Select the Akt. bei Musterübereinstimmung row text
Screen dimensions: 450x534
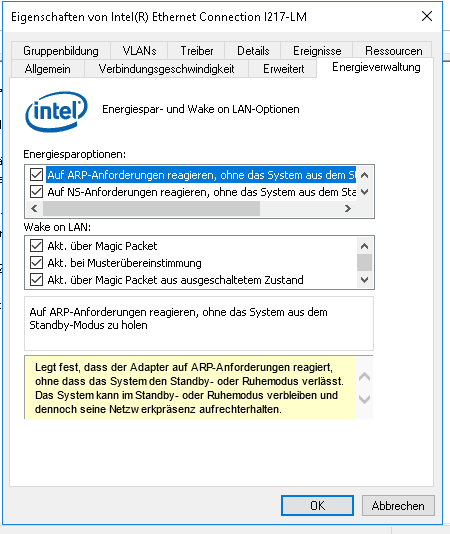click(x=124, y=263)
